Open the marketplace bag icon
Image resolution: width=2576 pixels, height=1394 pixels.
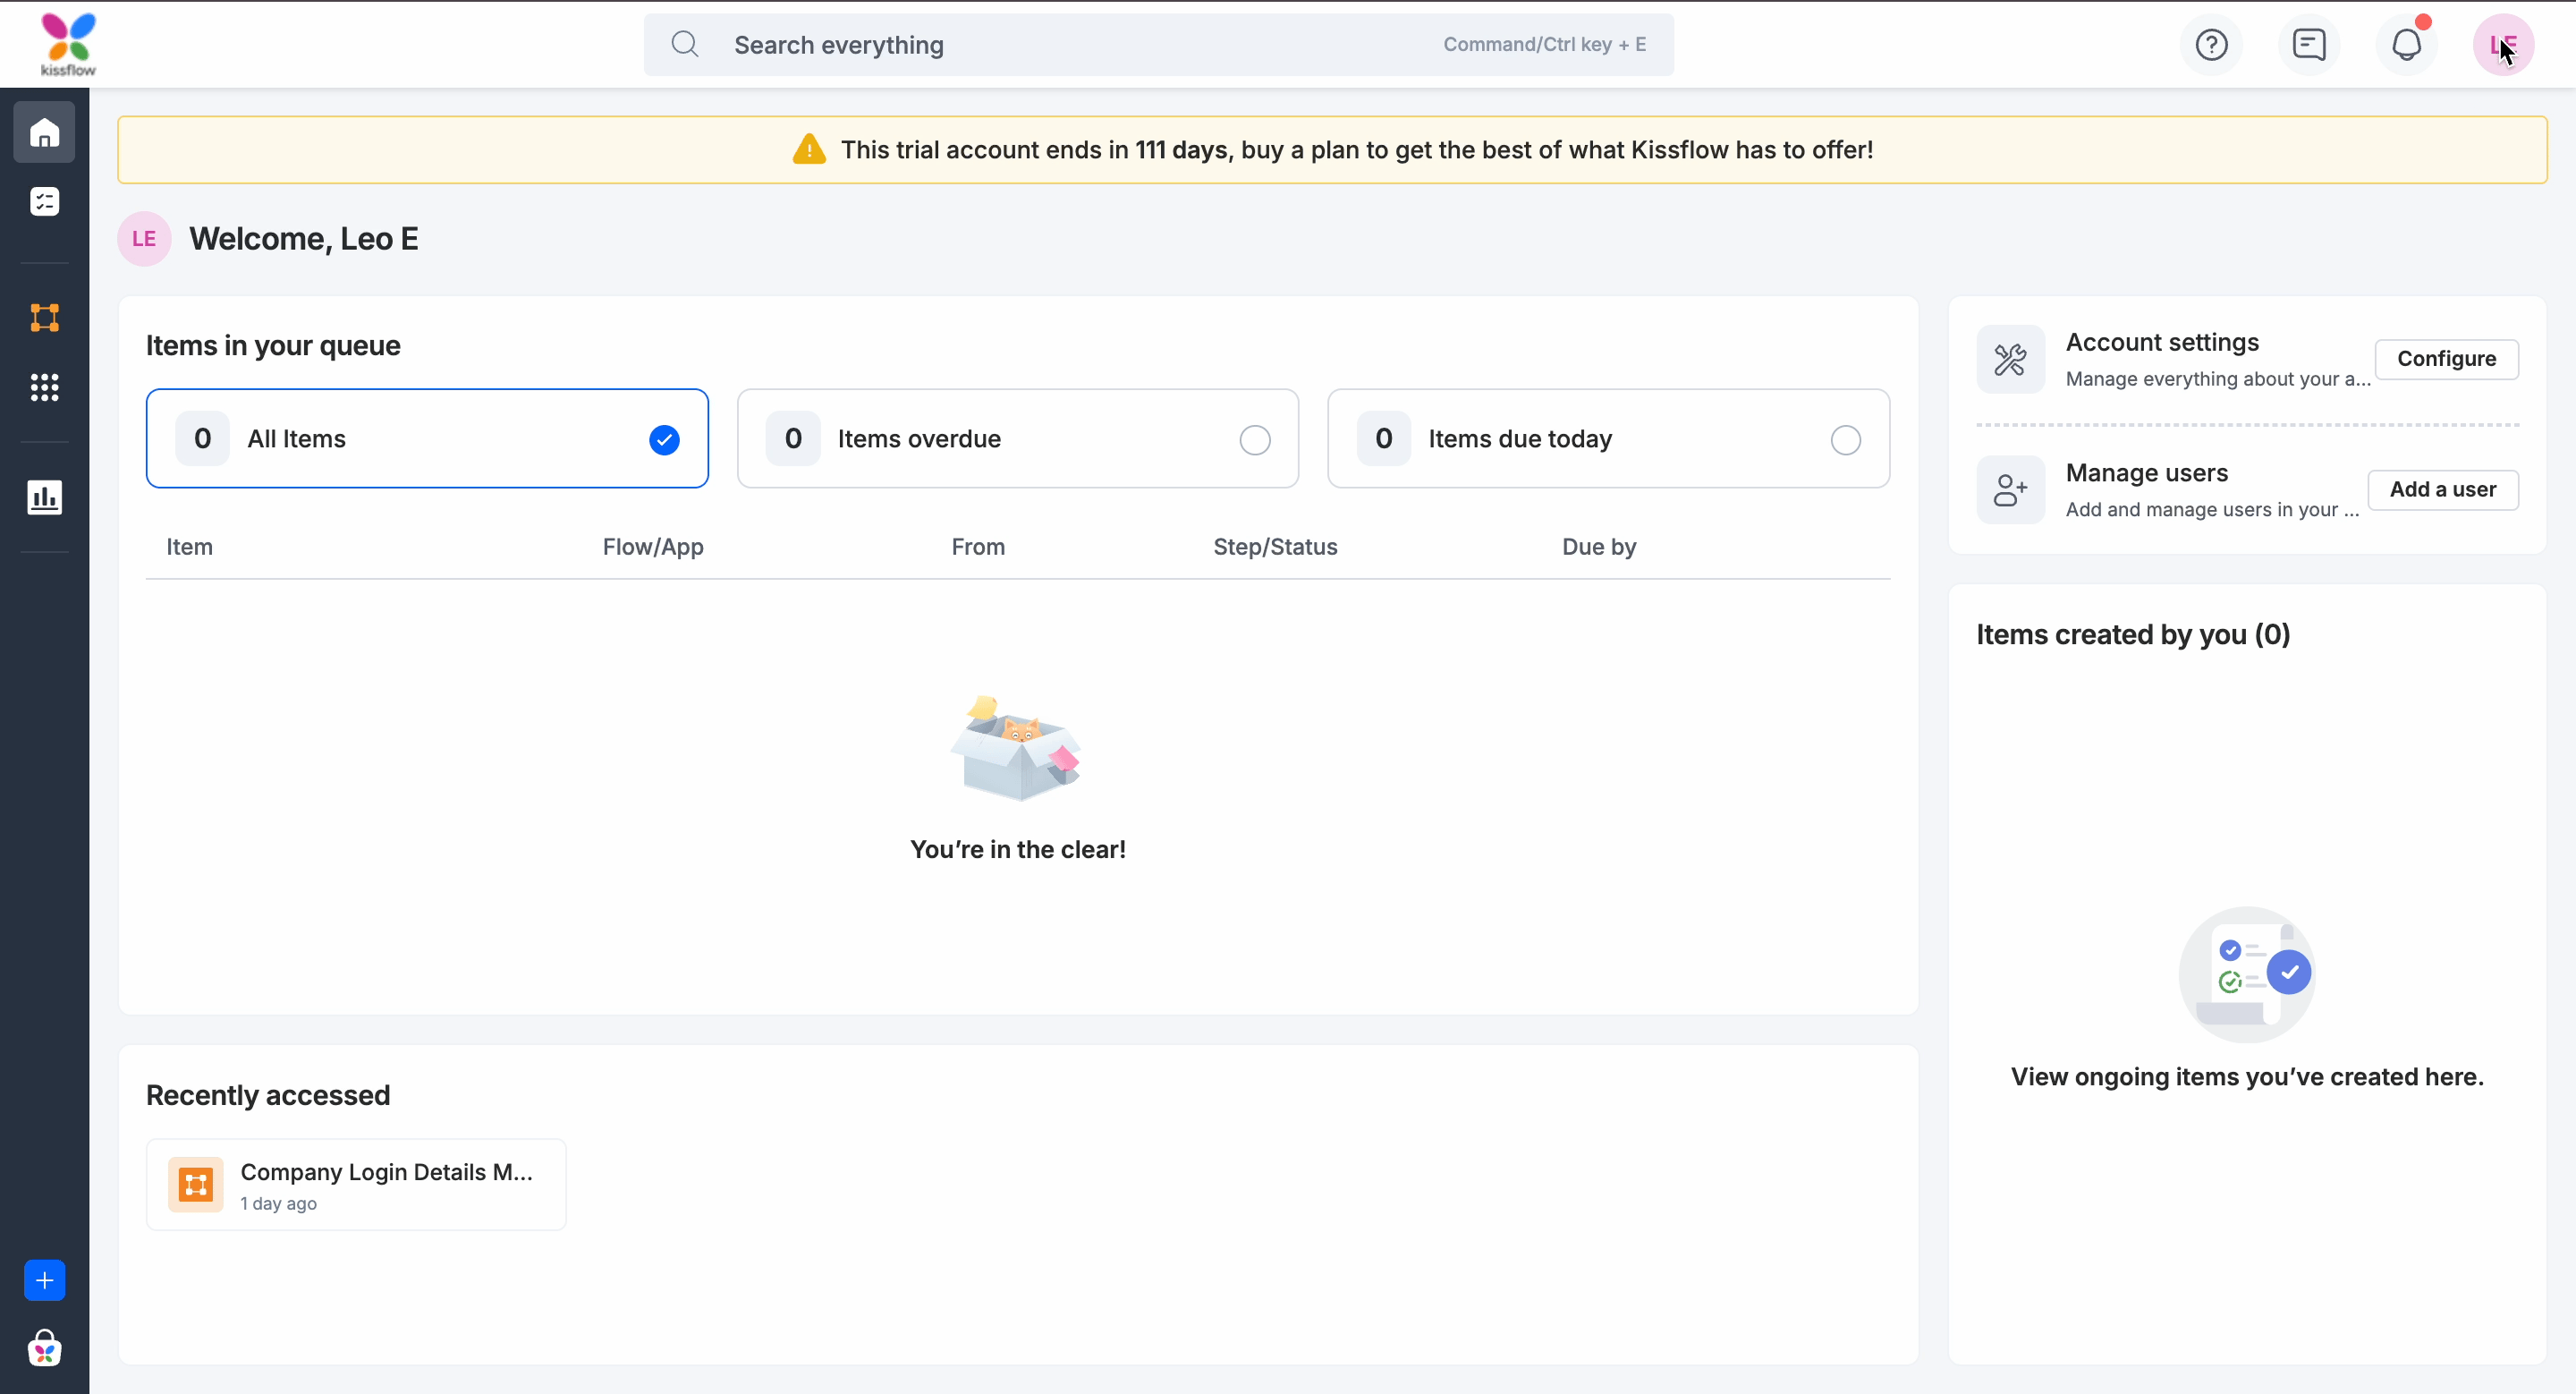click(44, 1349)
